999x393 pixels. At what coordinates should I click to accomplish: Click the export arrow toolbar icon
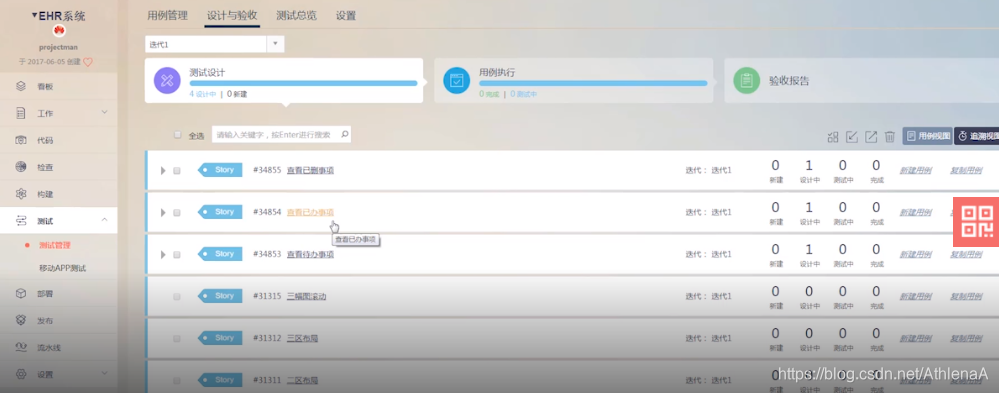871,136
